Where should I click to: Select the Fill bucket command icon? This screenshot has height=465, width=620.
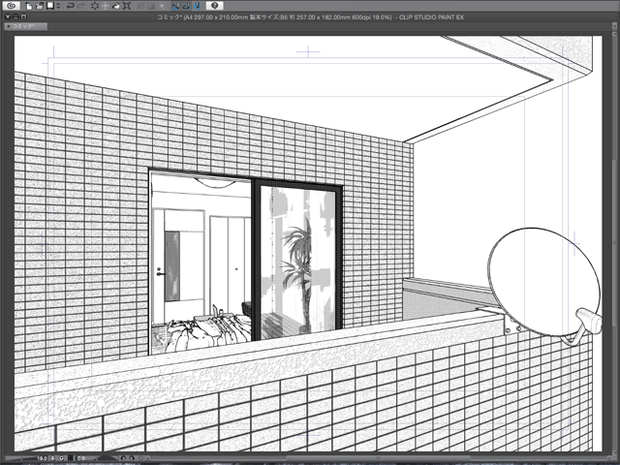point(116,6)
